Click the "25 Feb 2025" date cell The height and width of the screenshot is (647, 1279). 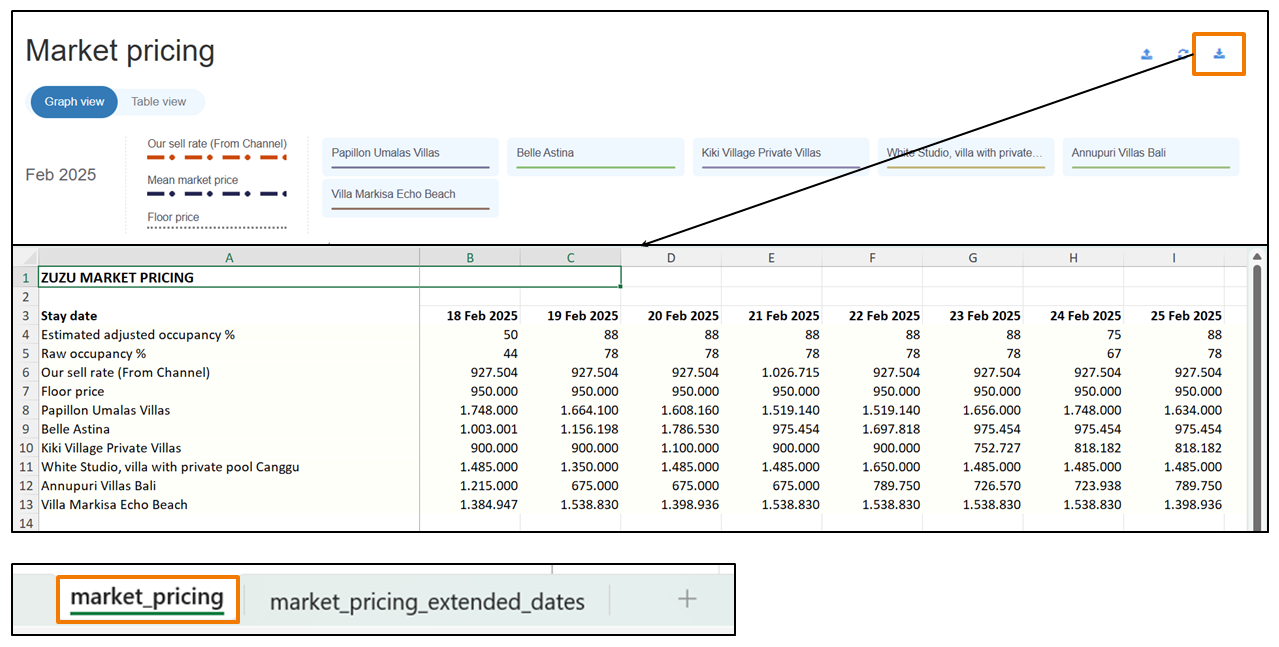tap(1174, 316)
